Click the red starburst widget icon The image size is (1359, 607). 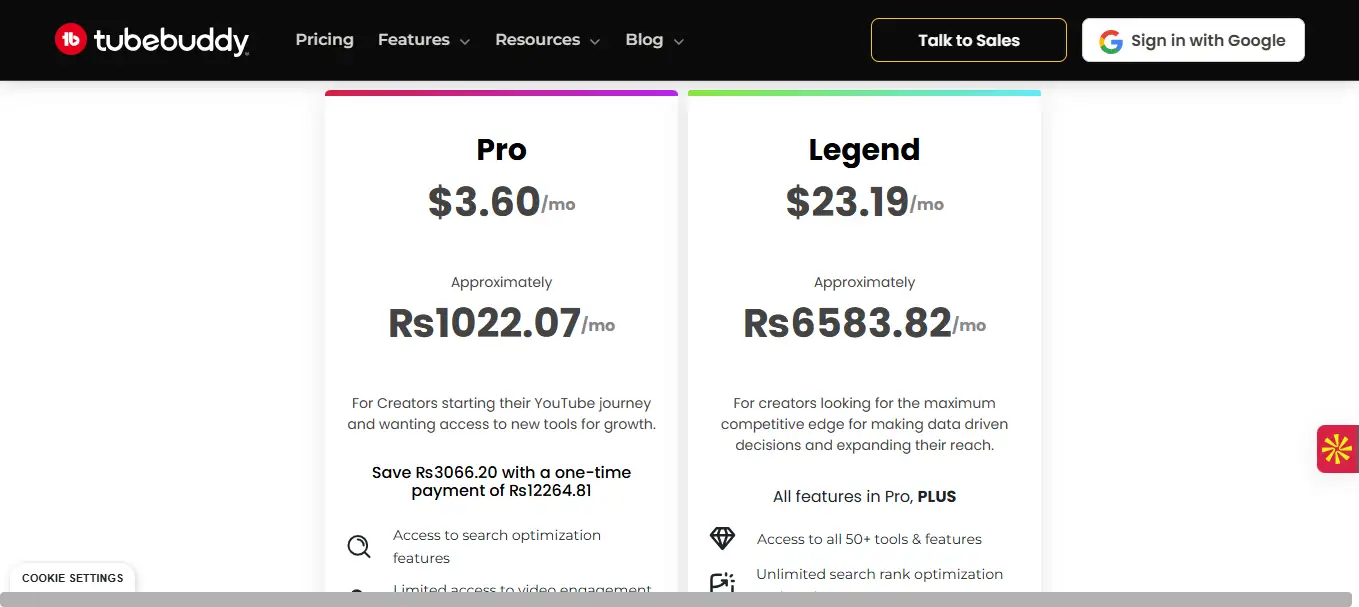pos(1337,449)
